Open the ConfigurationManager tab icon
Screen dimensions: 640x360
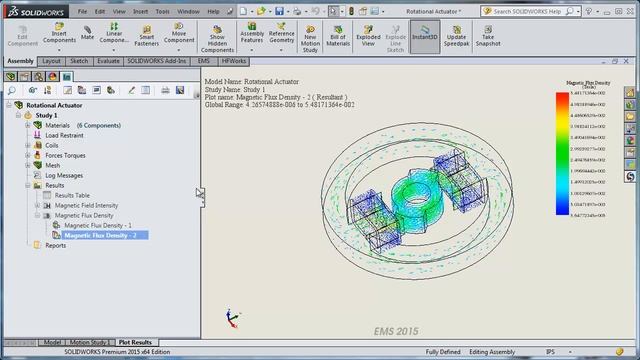(38, 76)
